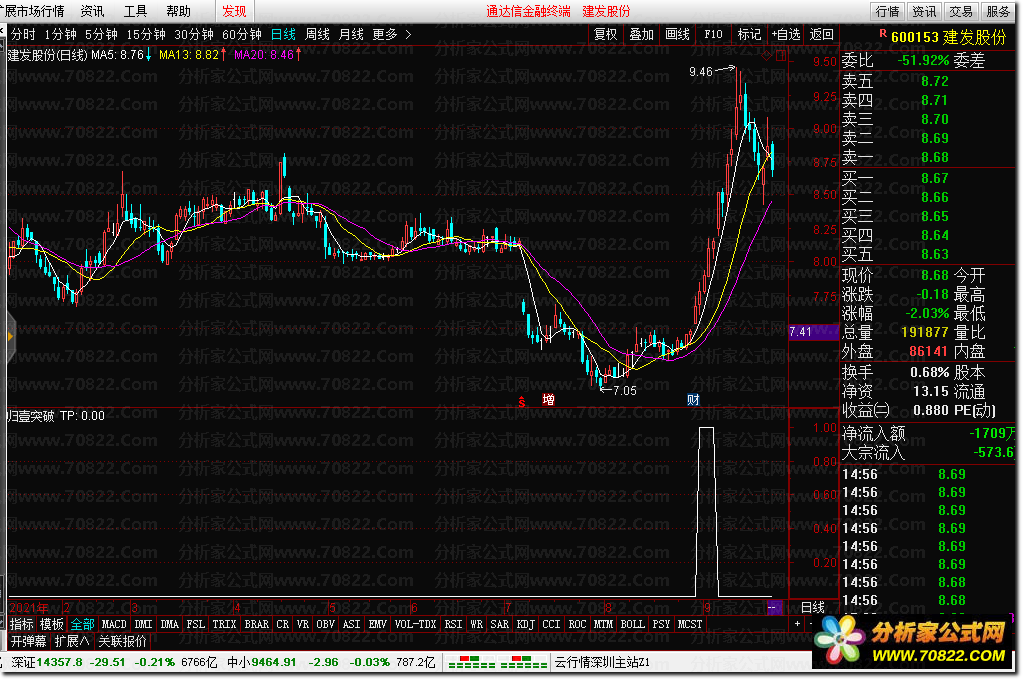Select the BOLL indicator
The width and height of the screenshot is (1024, 680).
point(632,624)
